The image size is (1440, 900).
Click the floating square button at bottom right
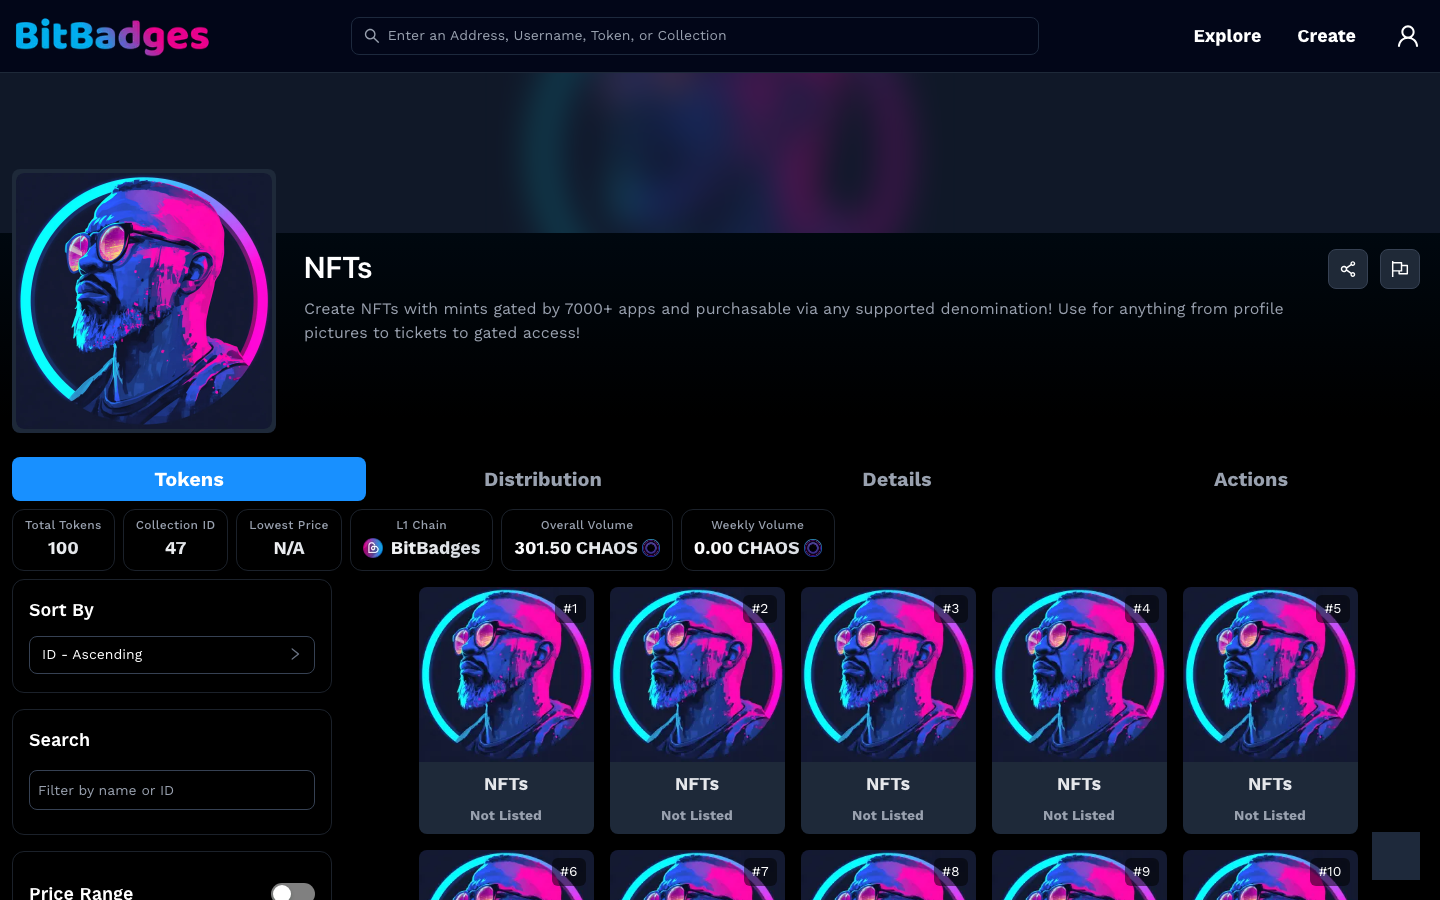tap(1396, 856)
